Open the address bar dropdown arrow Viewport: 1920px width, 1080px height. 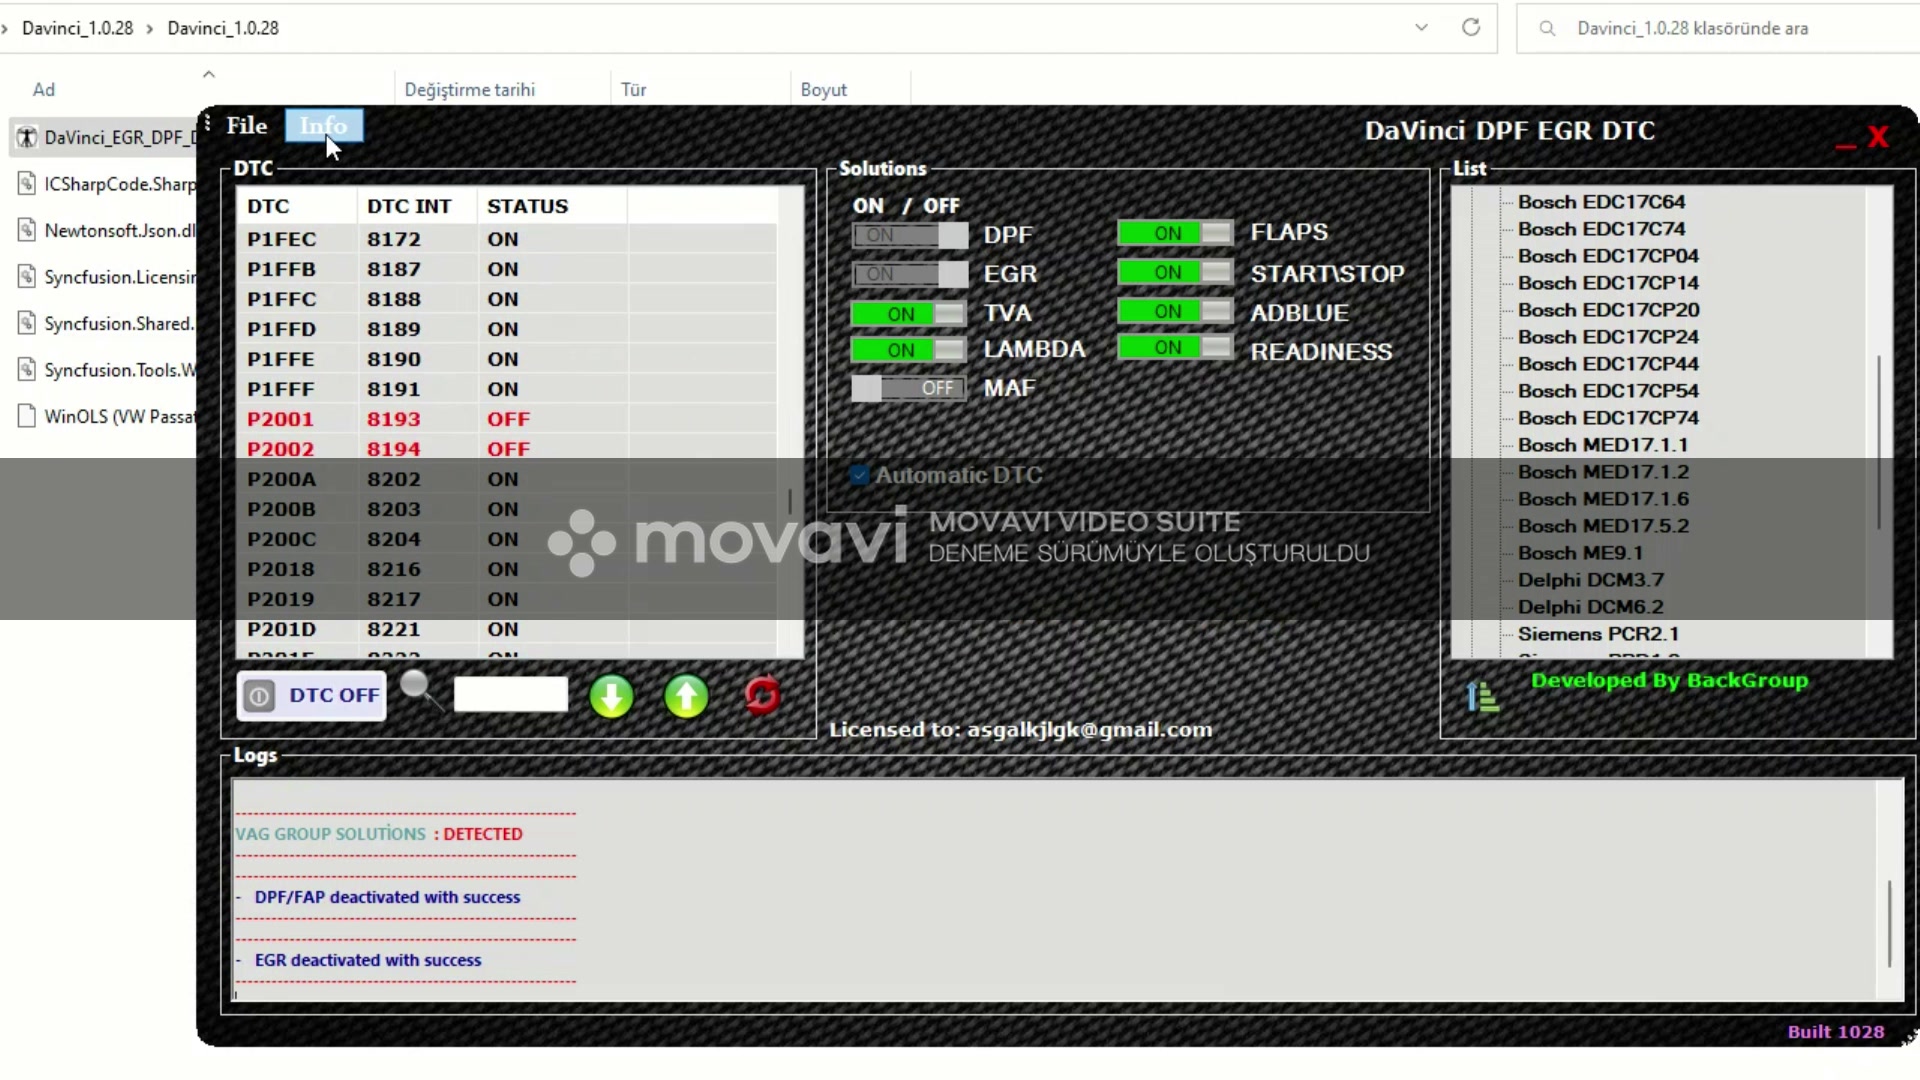(x=1421, y=27)
